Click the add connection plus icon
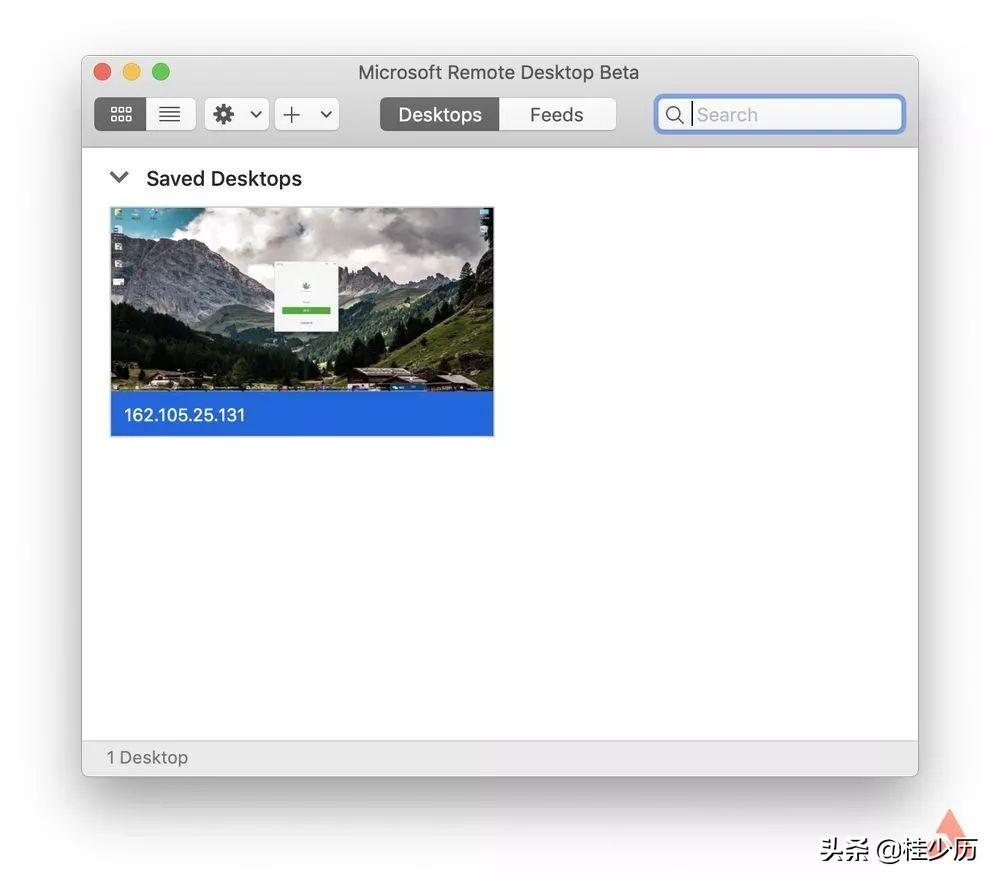This screenshot has height=885, width=1000. [291, 112]
